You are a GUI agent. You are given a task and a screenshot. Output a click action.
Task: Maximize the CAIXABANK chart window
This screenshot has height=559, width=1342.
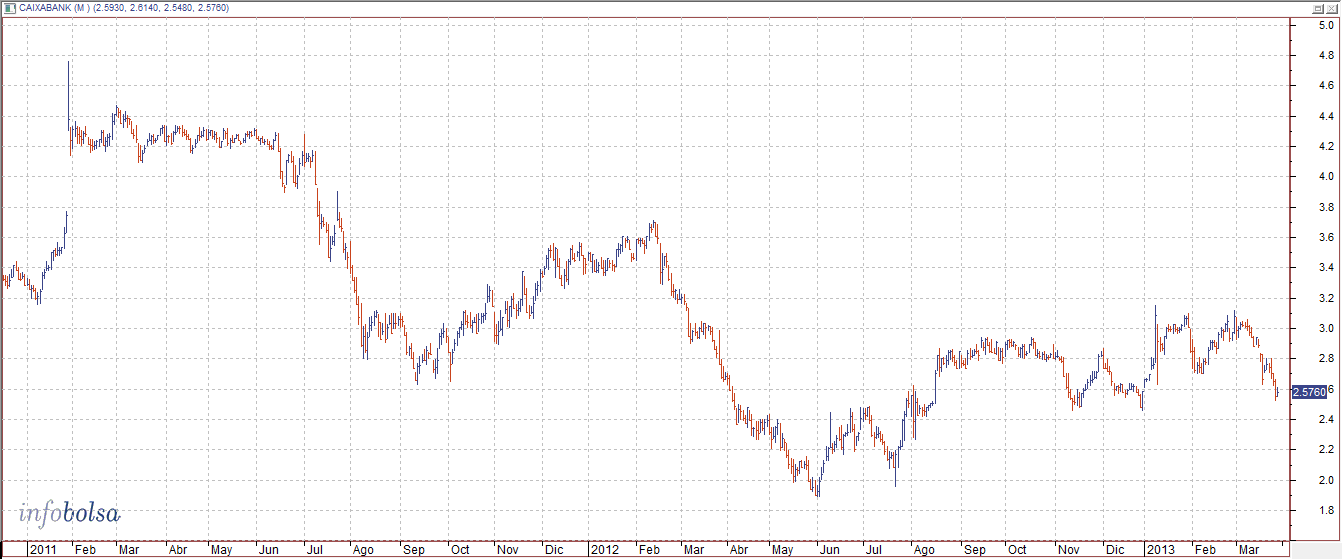click(1320, 7)
